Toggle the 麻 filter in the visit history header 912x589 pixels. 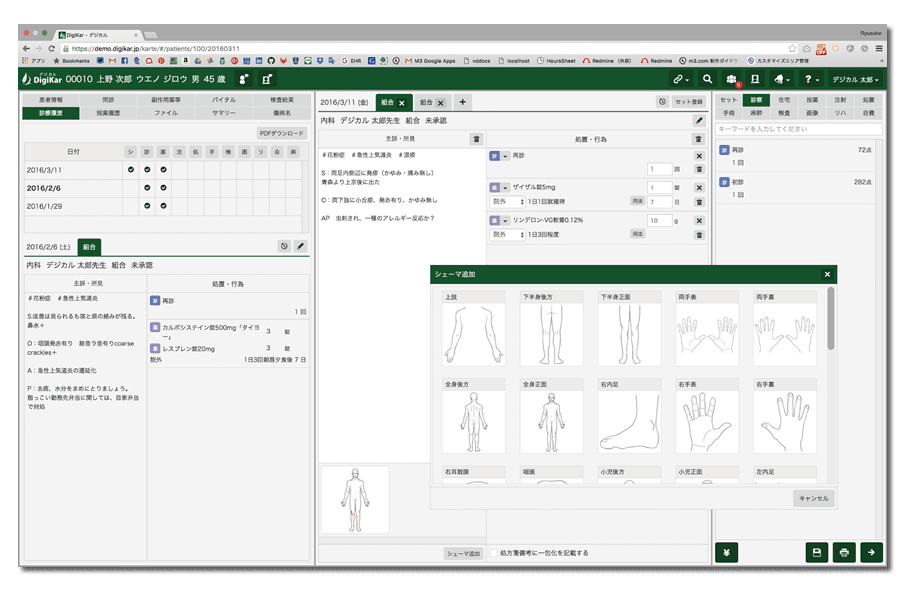tap(294, 152)
